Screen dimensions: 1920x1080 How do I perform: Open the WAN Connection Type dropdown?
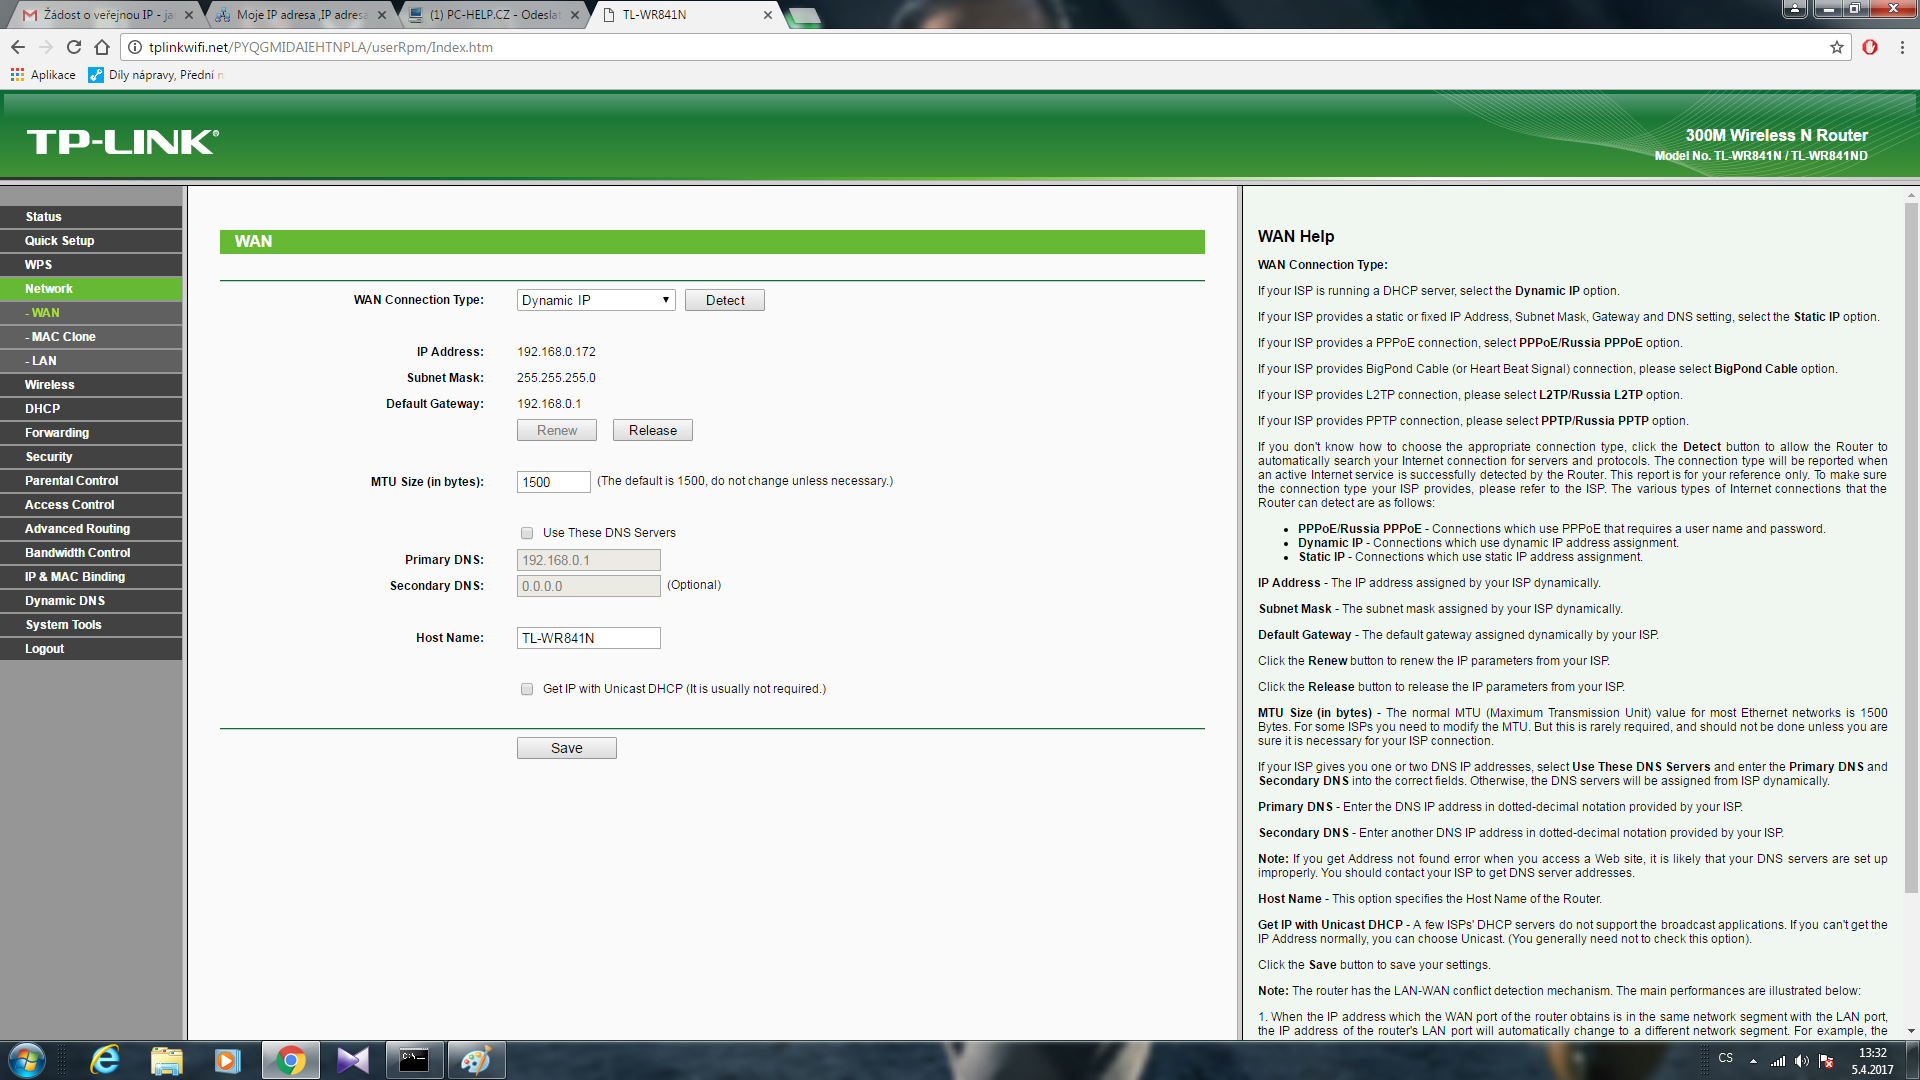(x=596, y=300)
